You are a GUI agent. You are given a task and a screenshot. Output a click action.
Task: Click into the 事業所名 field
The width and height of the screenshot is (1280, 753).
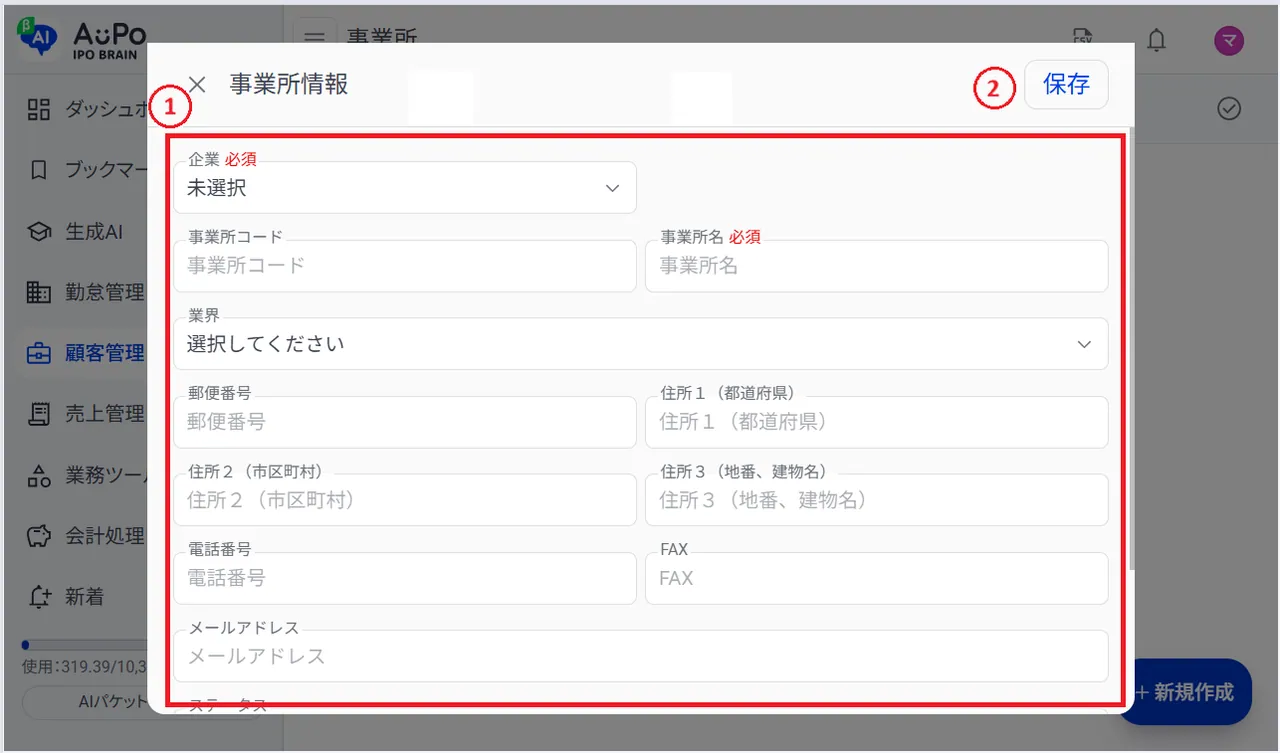(876, 266)
